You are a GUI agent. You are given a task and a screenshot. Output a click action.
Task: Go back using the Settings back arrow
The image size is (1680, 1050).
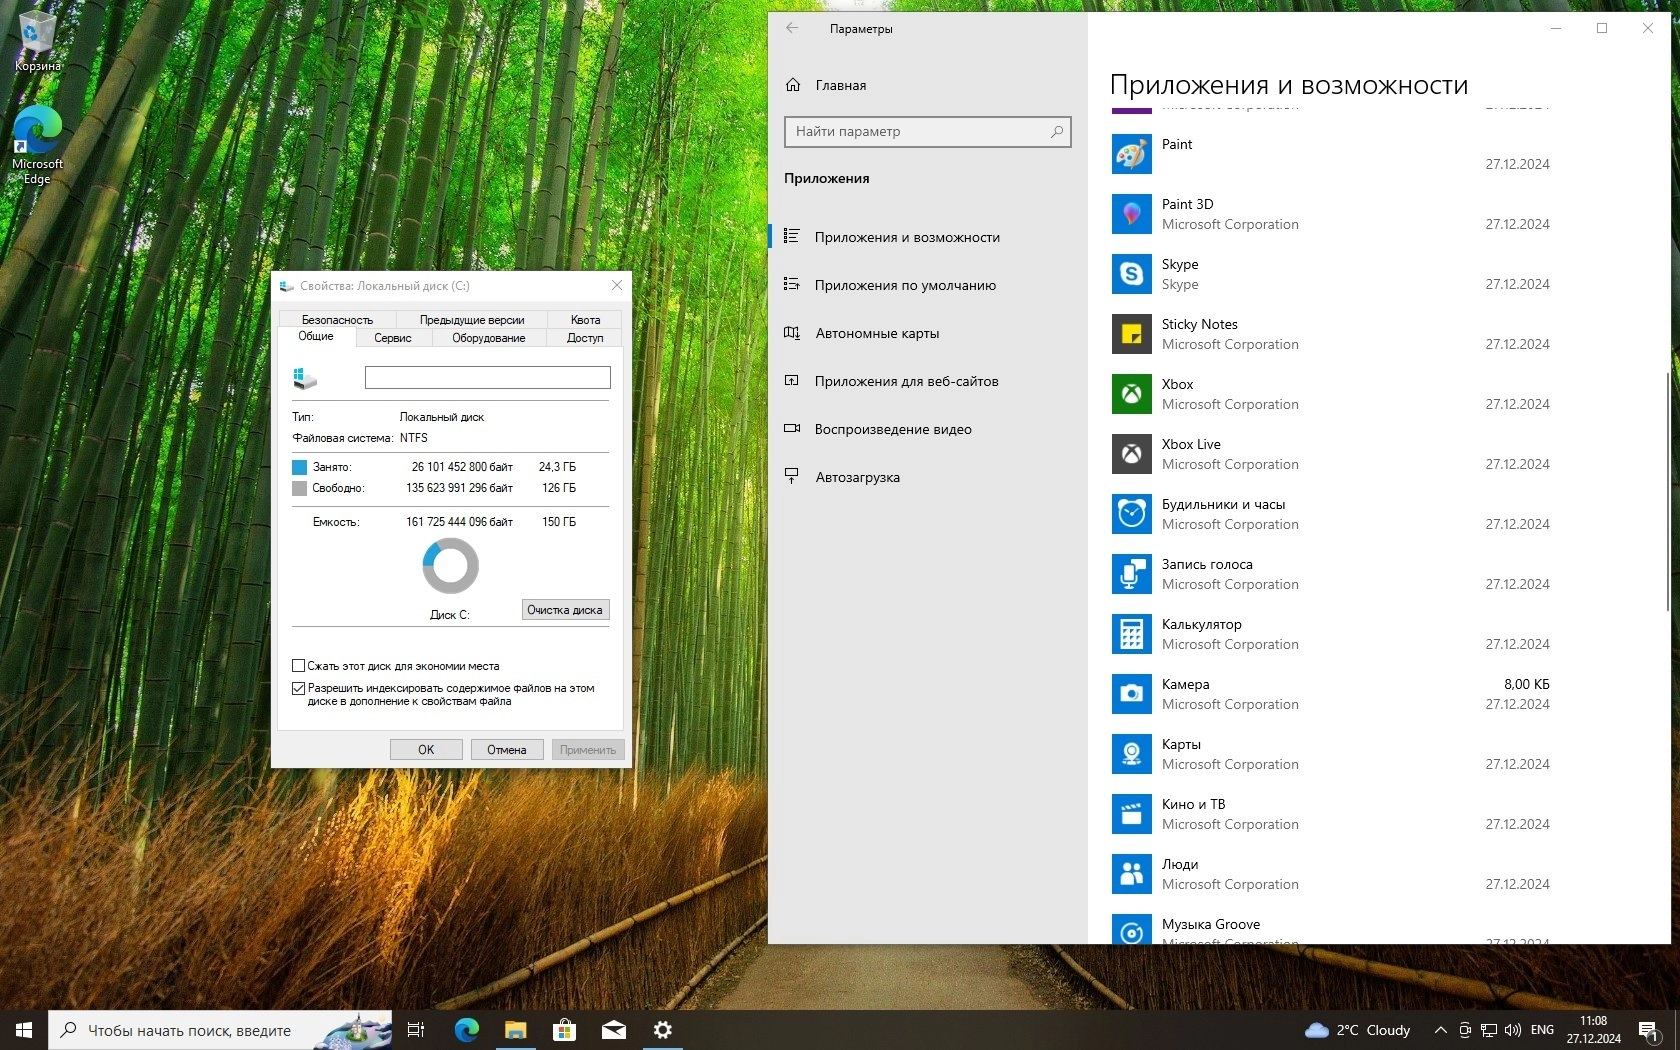coord(792,28)
